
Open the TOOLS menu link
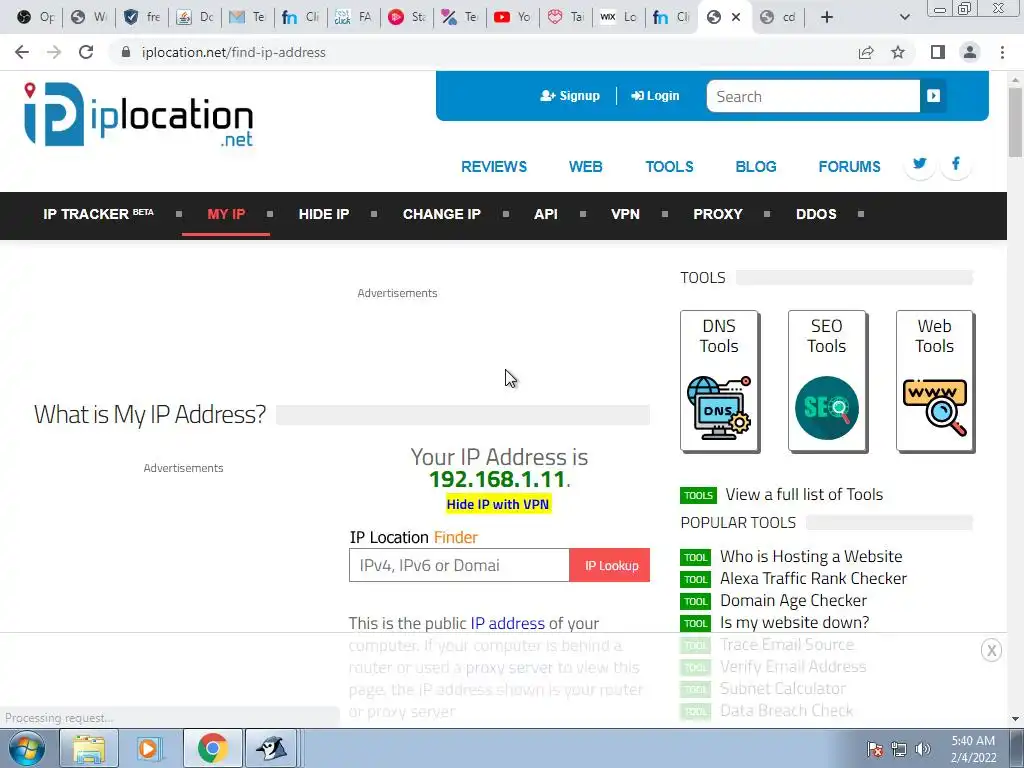pos(669,167)
